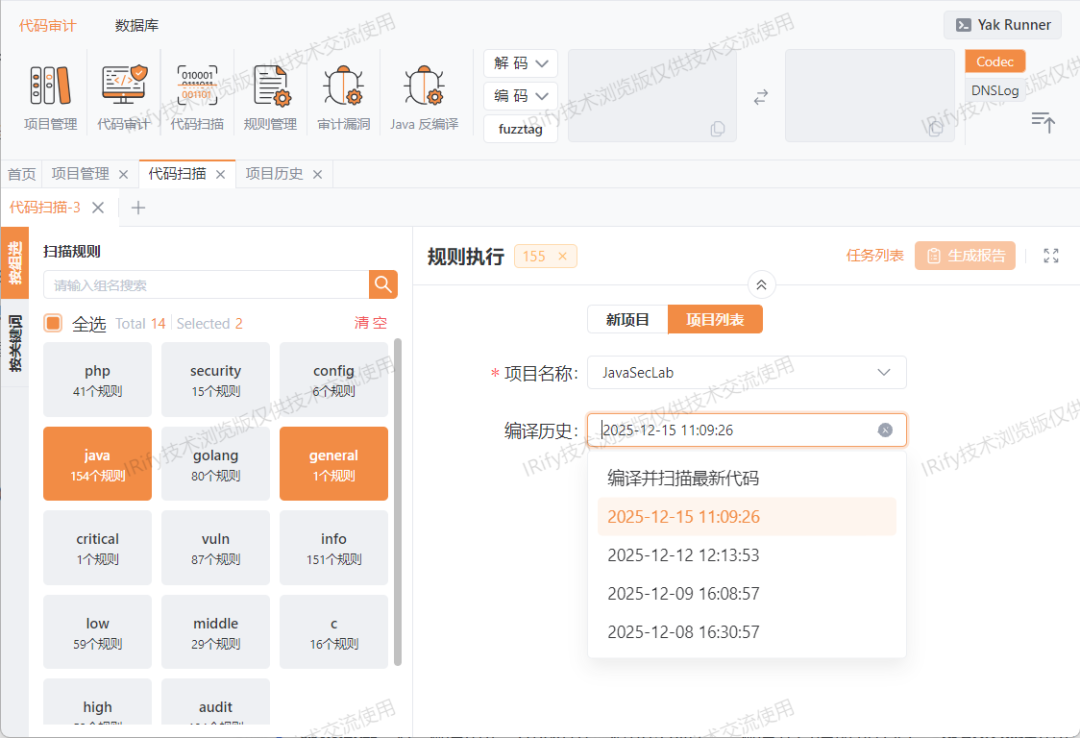Select the security rule group
Viewport: 1080px width, 738px height.
point(216,380)
